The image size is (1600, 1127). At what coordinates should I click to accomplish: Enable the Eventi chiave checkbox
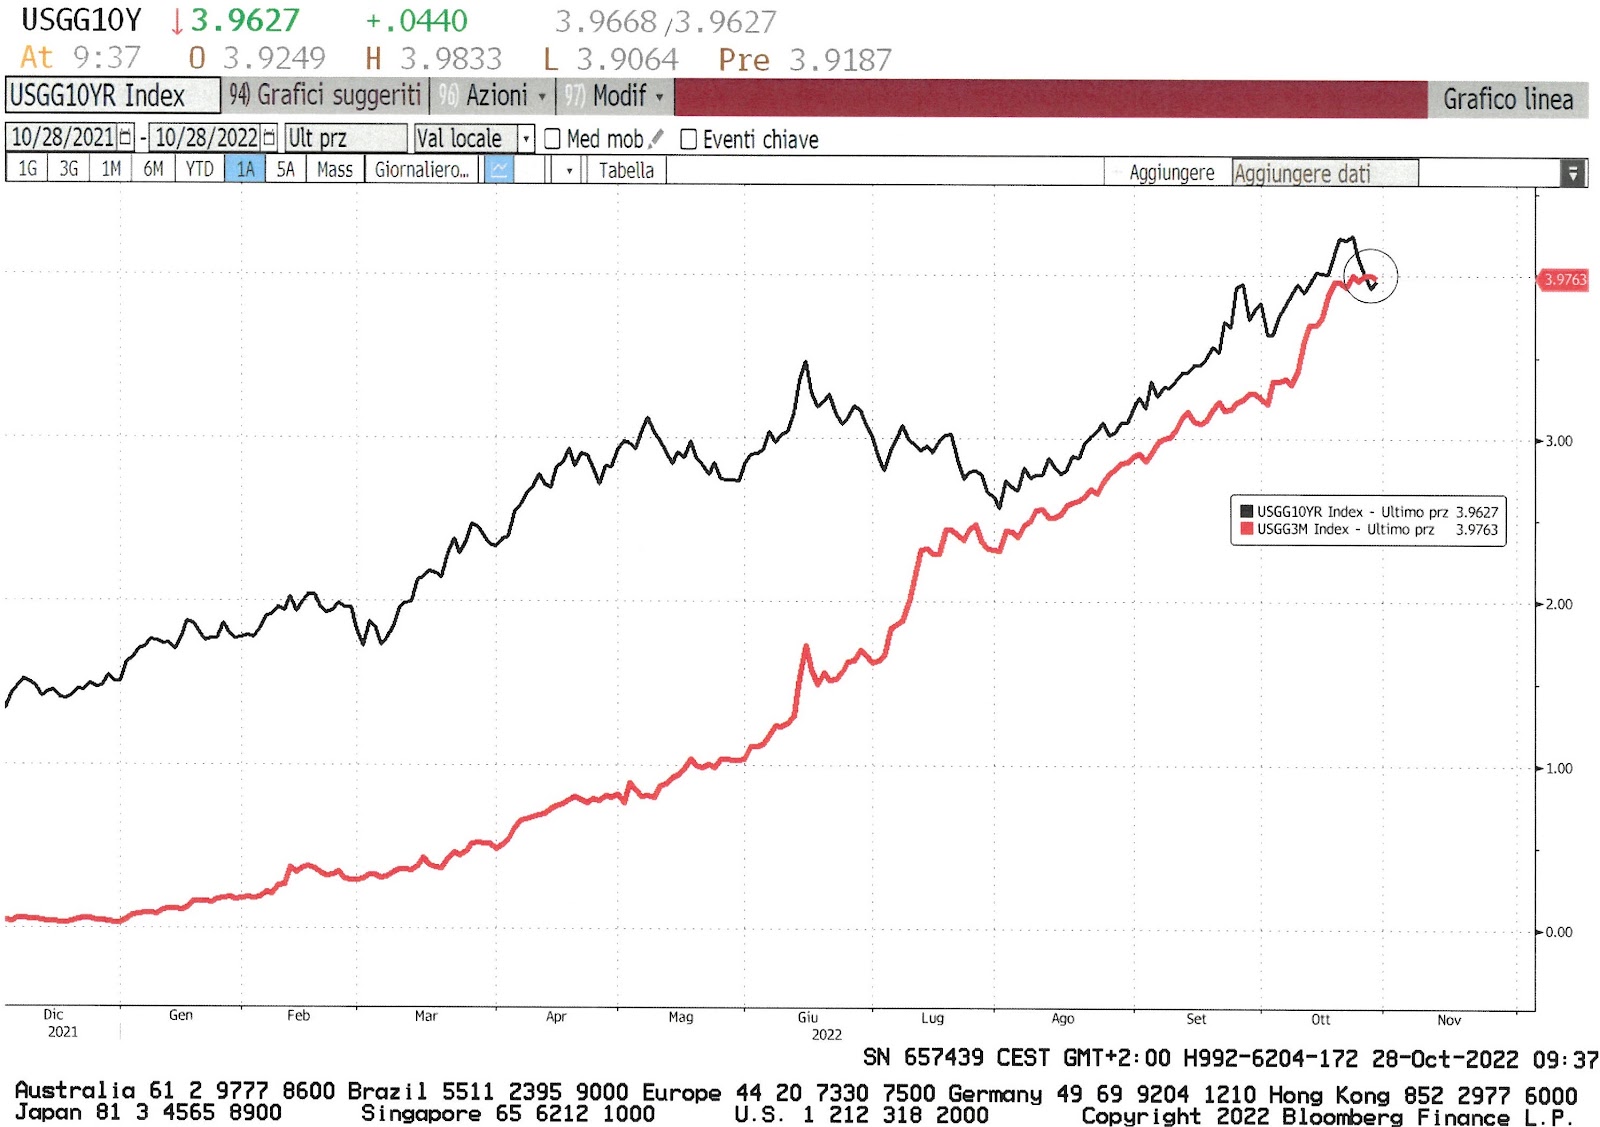tap(688, 139)
